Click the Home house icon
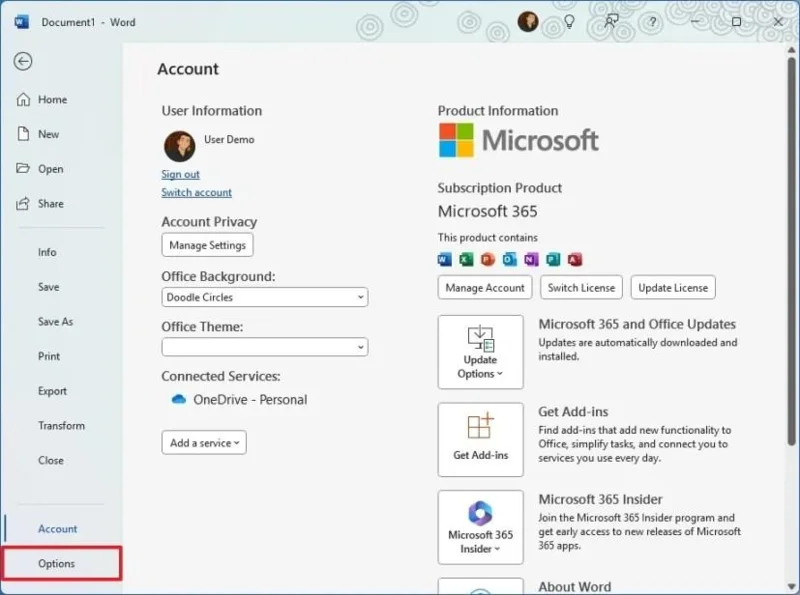 pos(23,100)
